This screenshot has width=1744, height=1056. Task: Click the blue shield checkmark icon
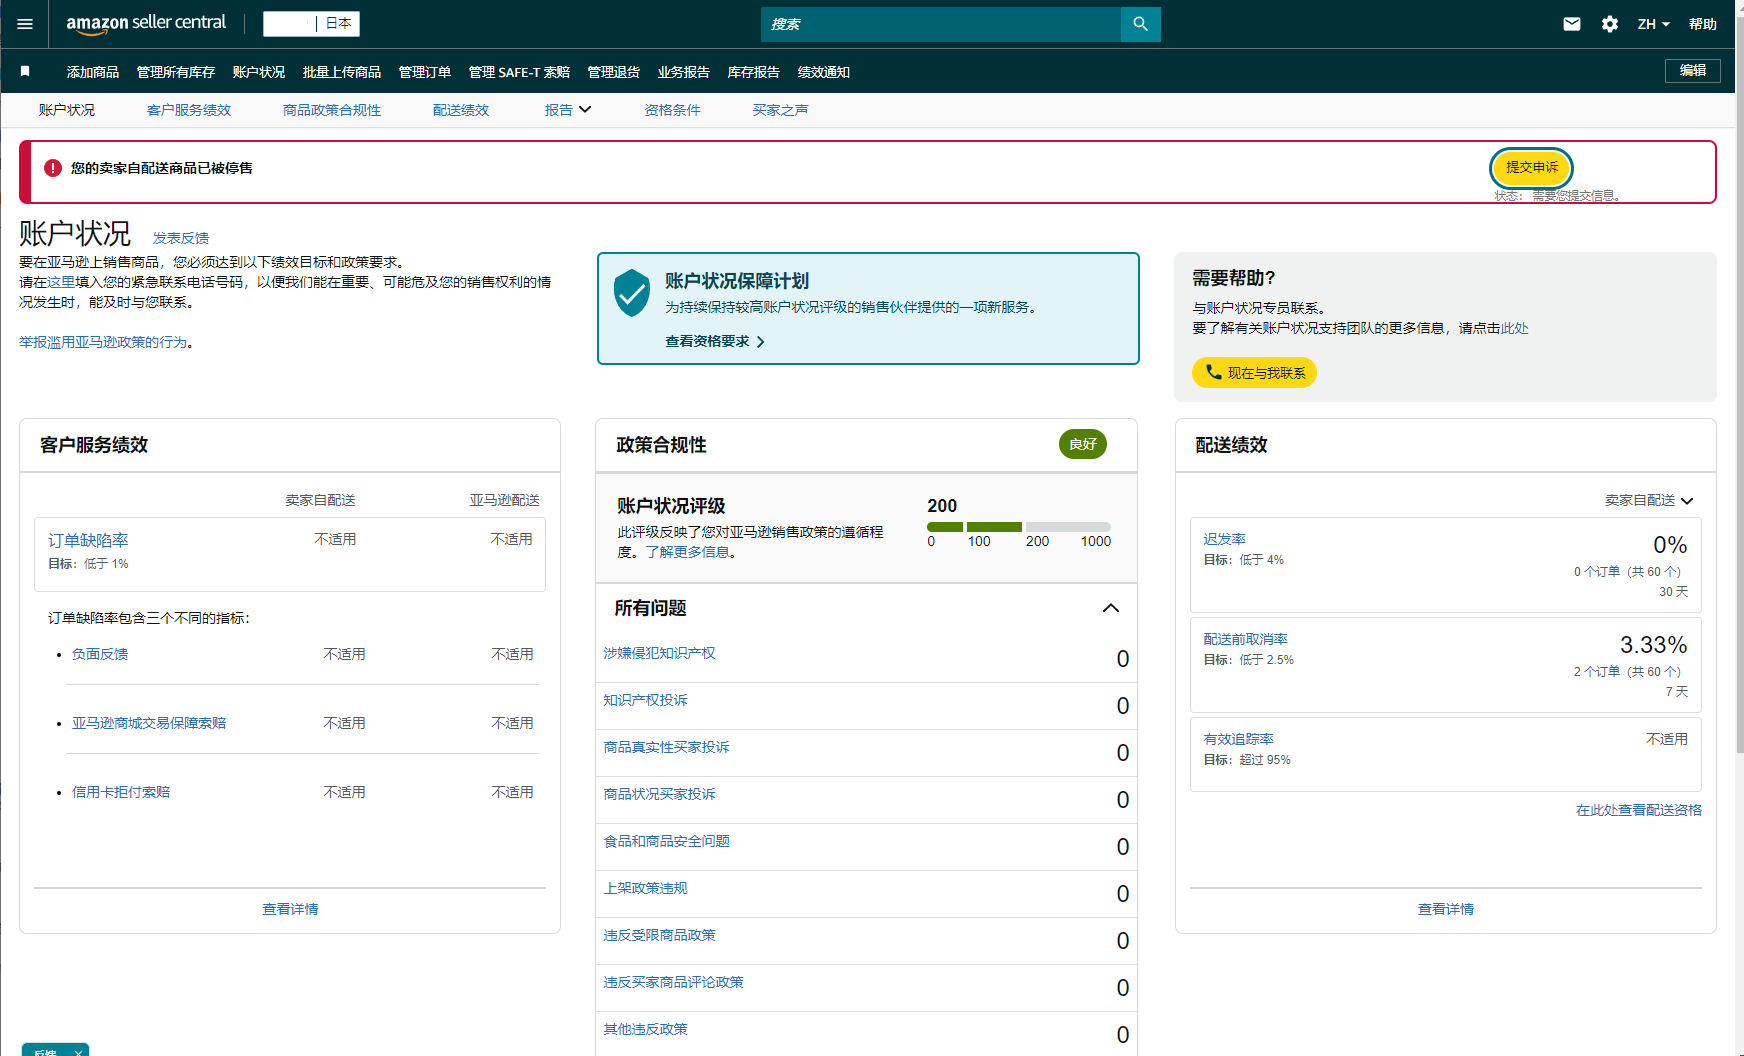pyautogui.click(x=632, y=293)
